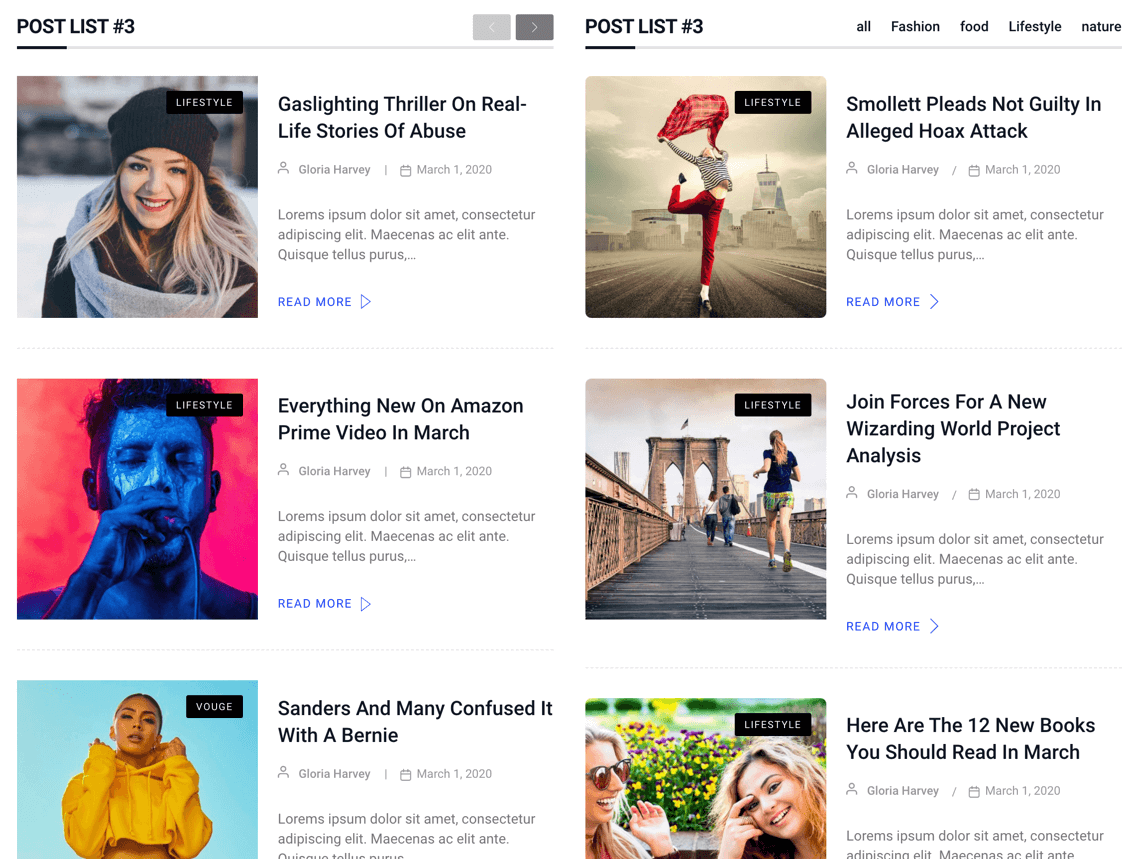This screenshot has width=1140, height=859.
Task: Click the calendar icon under the Gaslighting Thriller title
Action: click(406, 170)
